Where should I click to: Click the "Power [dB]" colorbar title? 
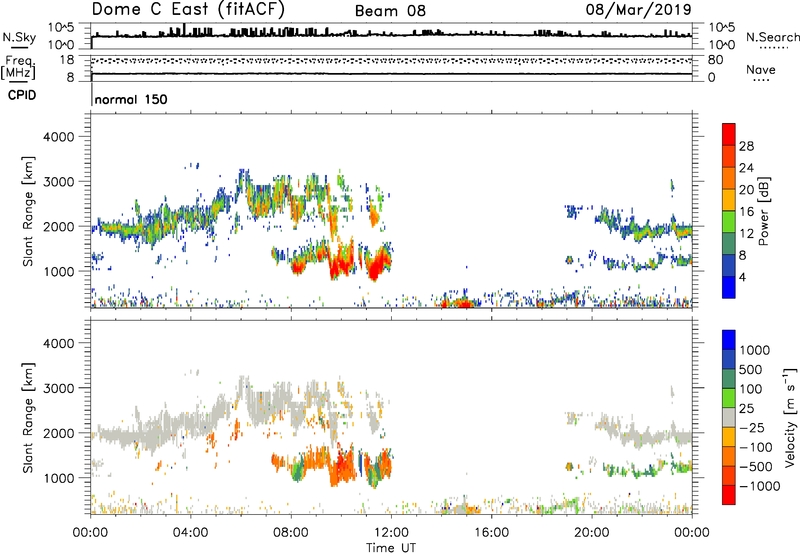tap(763, 211)
